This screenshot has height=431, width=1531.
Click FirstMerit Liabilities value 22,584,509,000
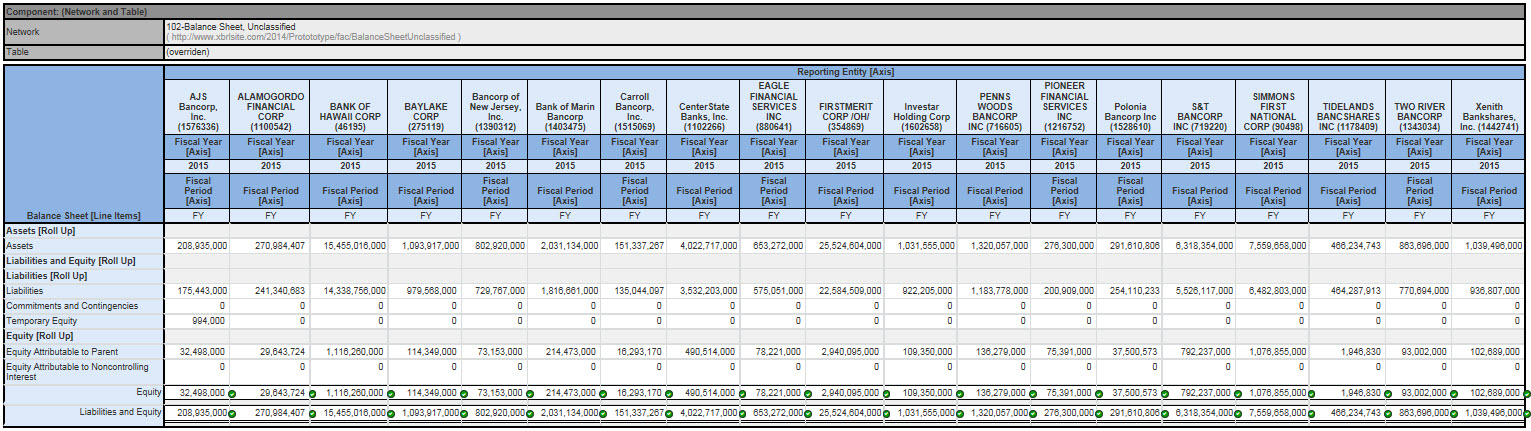pyautogui.click(x=850, y=290)
